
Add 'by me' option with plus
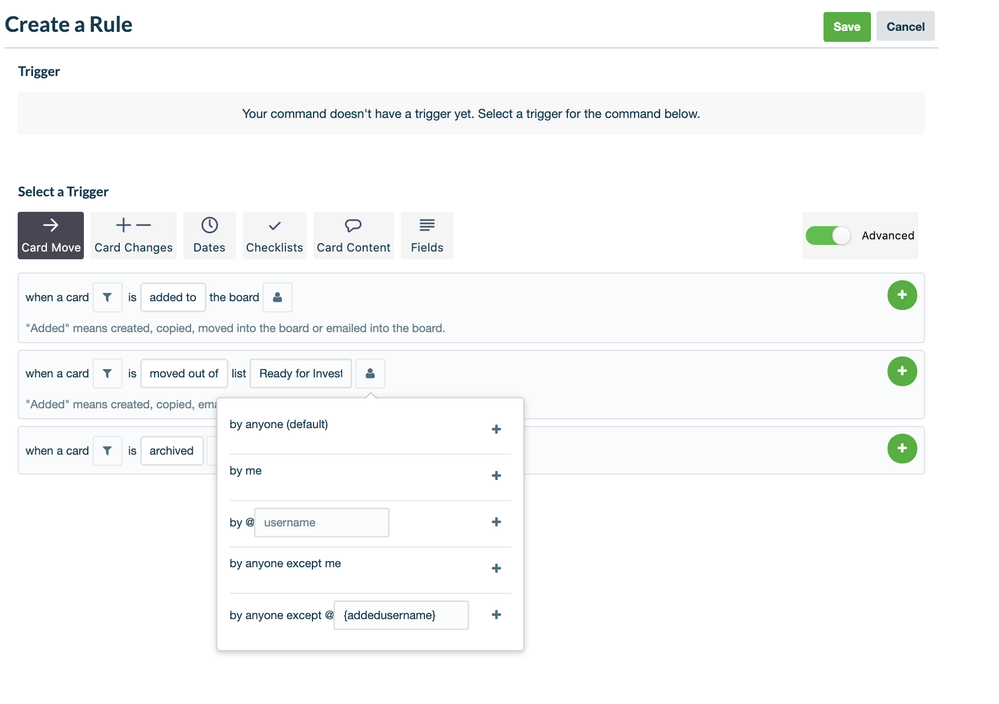click(x=496, y=476)
